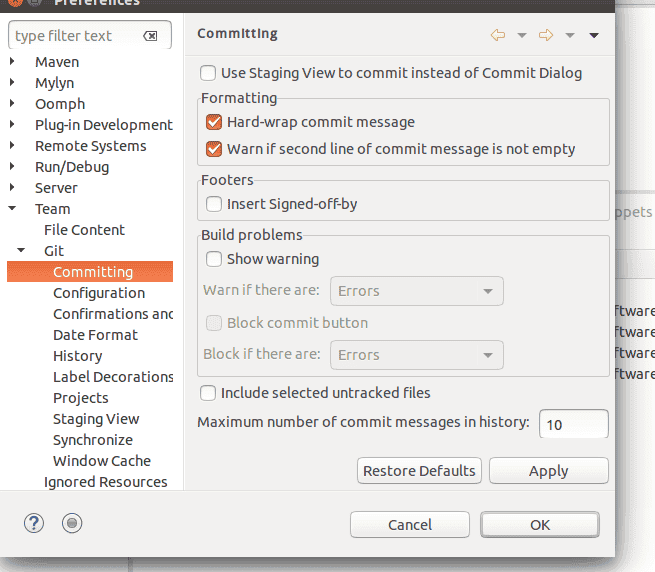Uncheck Warn if second line not empty
This screenshot has height=572, width=655.
tap(214, 149)
